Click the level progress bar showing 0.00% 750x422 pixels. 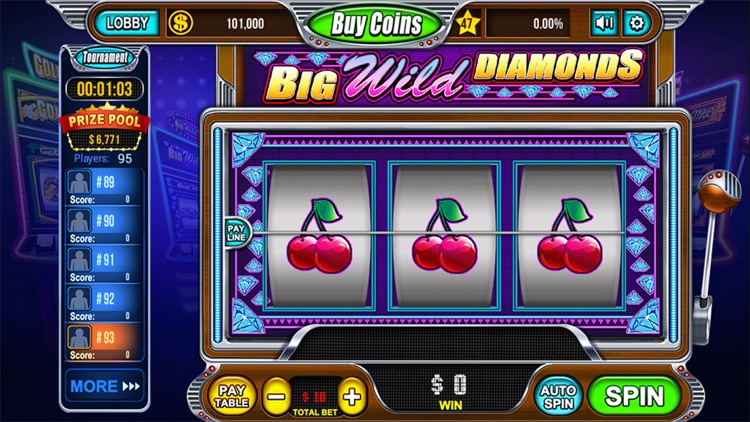pyautogui.click(x=528, y=23)
